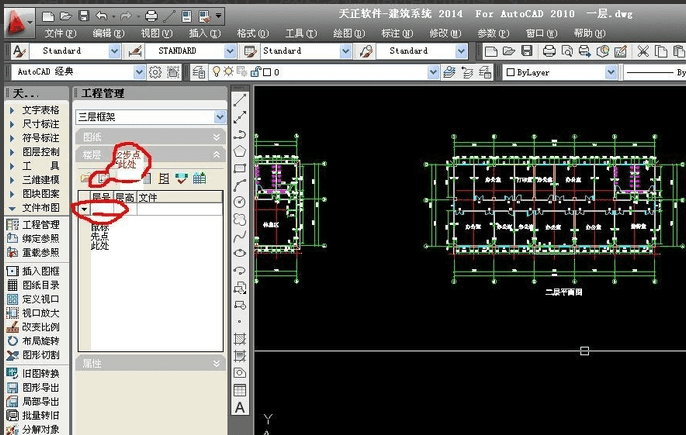Screen dimensions: 686x435
Task: Click the Layer Previous icon
Action: click(x=467, y=72)
